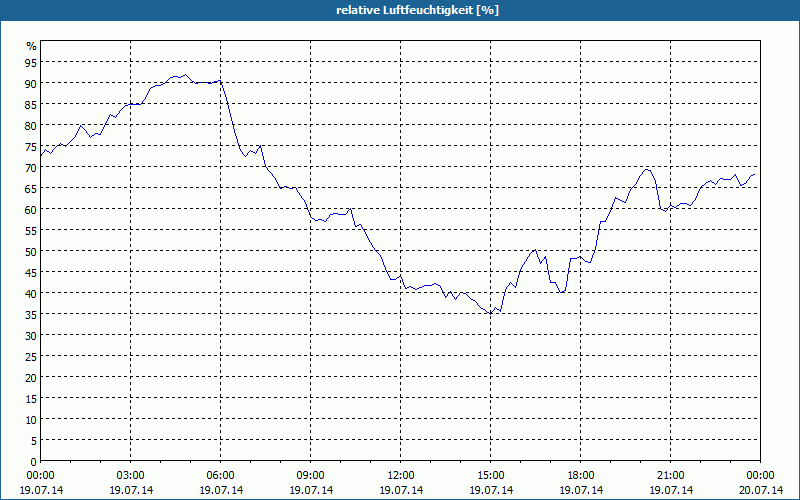Click the 21:00 time axis label
This screenshot has height=500, width=800.
click(x=670, y=476)
